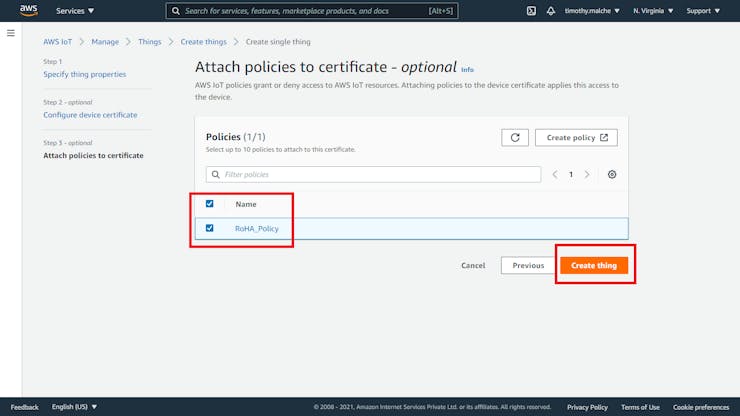740x416 pixels.
Task: Click the Create policy button
Action: click(576, 137)
